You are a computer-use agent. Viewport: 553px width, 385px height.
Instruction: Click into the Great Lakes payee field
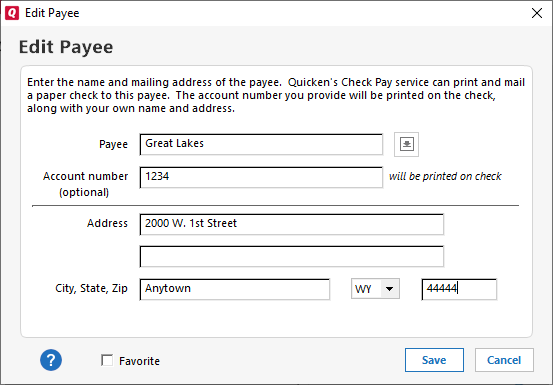tap(261, 144)
